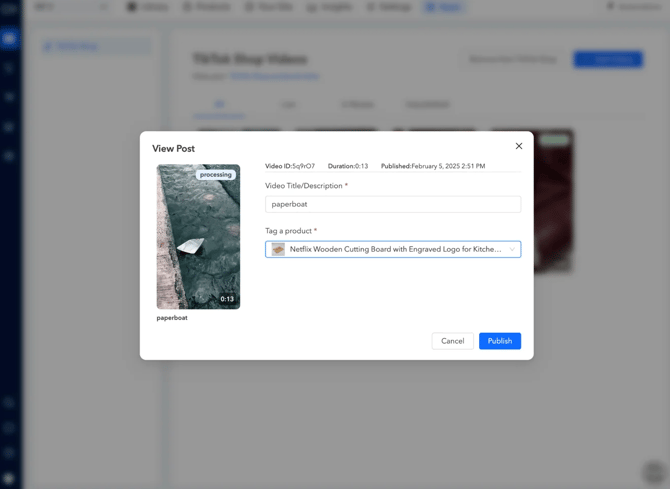Select the All tab under TikTok Shop Videos
The width and height of the screenshot is (670, 489).
click(219, 104)
